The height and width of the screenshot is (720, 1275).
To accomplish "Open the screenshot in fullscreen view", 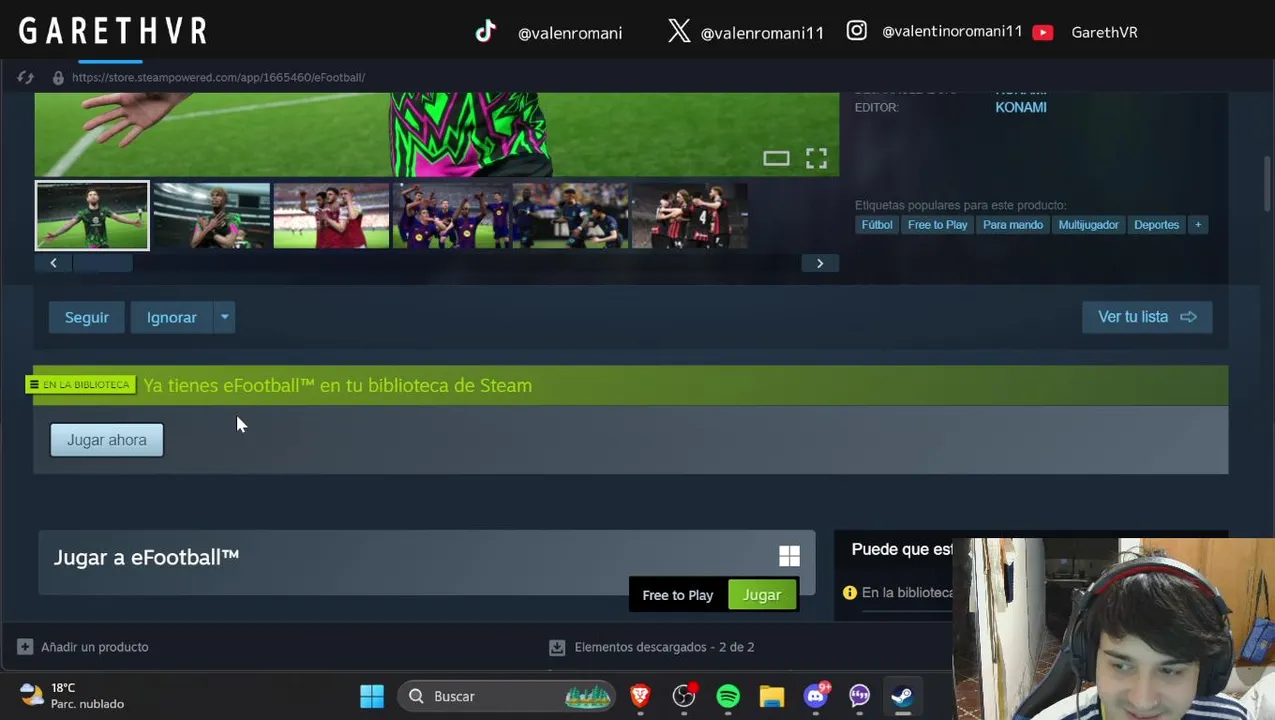I will [816, 158].
